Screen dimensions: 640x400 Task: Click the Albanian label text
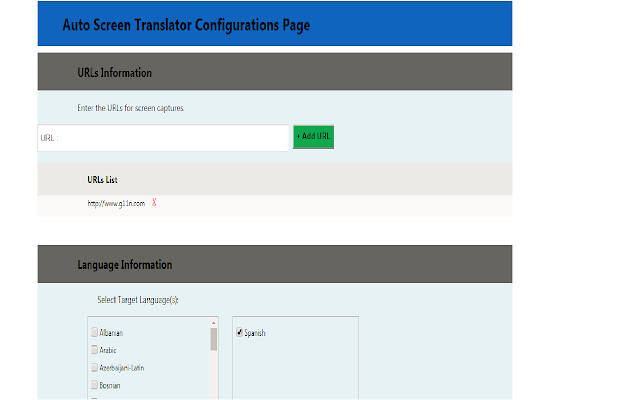tap(111, 333)
